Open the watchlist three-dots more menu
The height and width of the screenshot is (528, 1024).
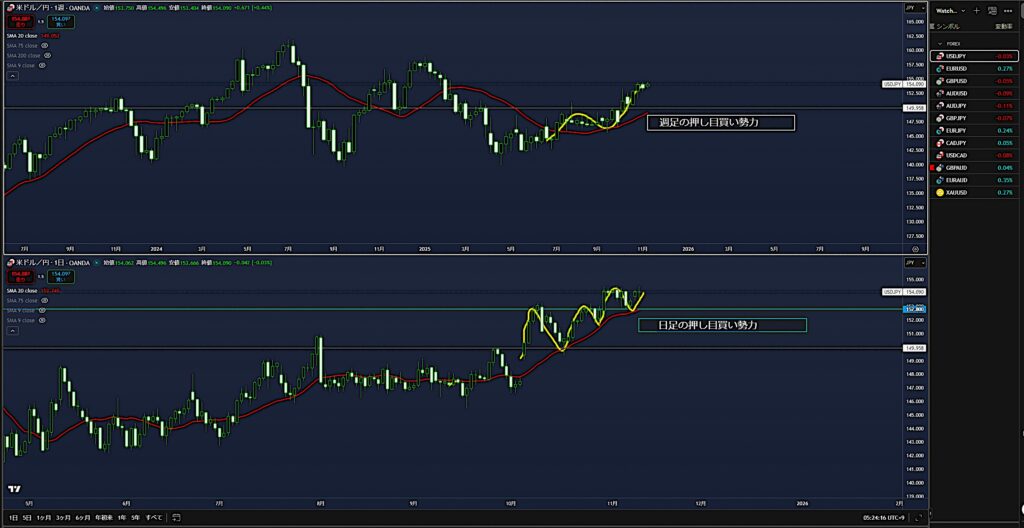pyautogui.click(x=1009, y=10)
